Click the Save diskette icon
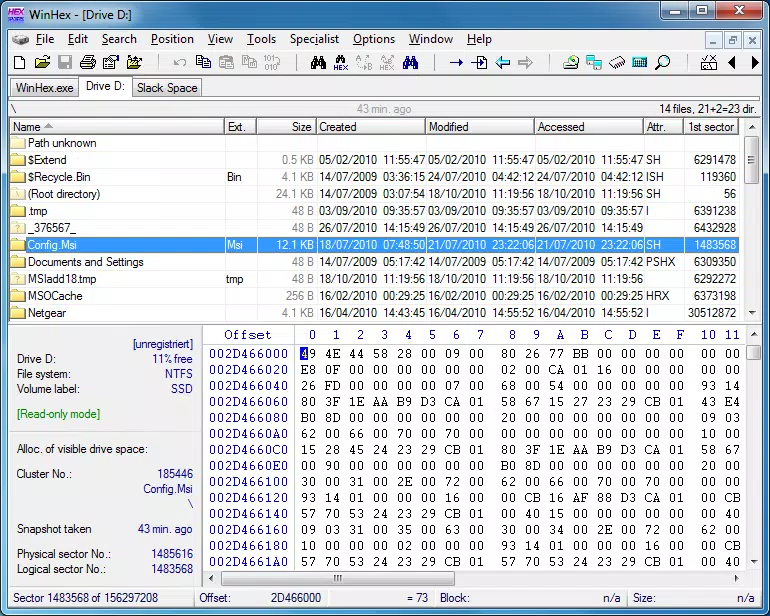The image size is (770, 616). point(65,62)
